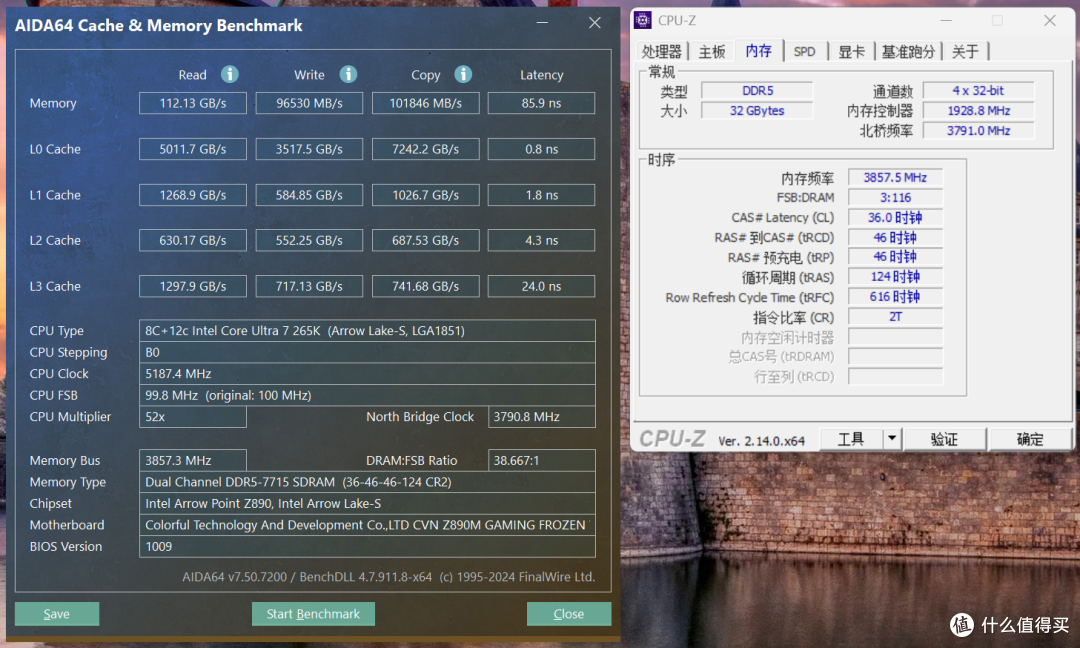Click L0 Cache Read value 5011.7 GB/s
This screenshot has height=648, width=1080.
(193, 149)
